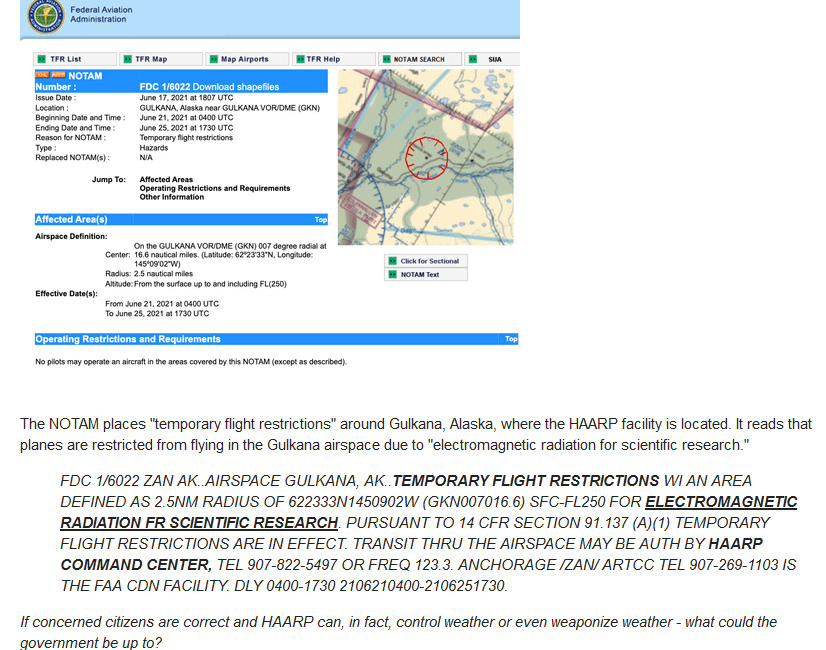Click the Federal Aviation Administration seal logo

click(x=46, y=16)
